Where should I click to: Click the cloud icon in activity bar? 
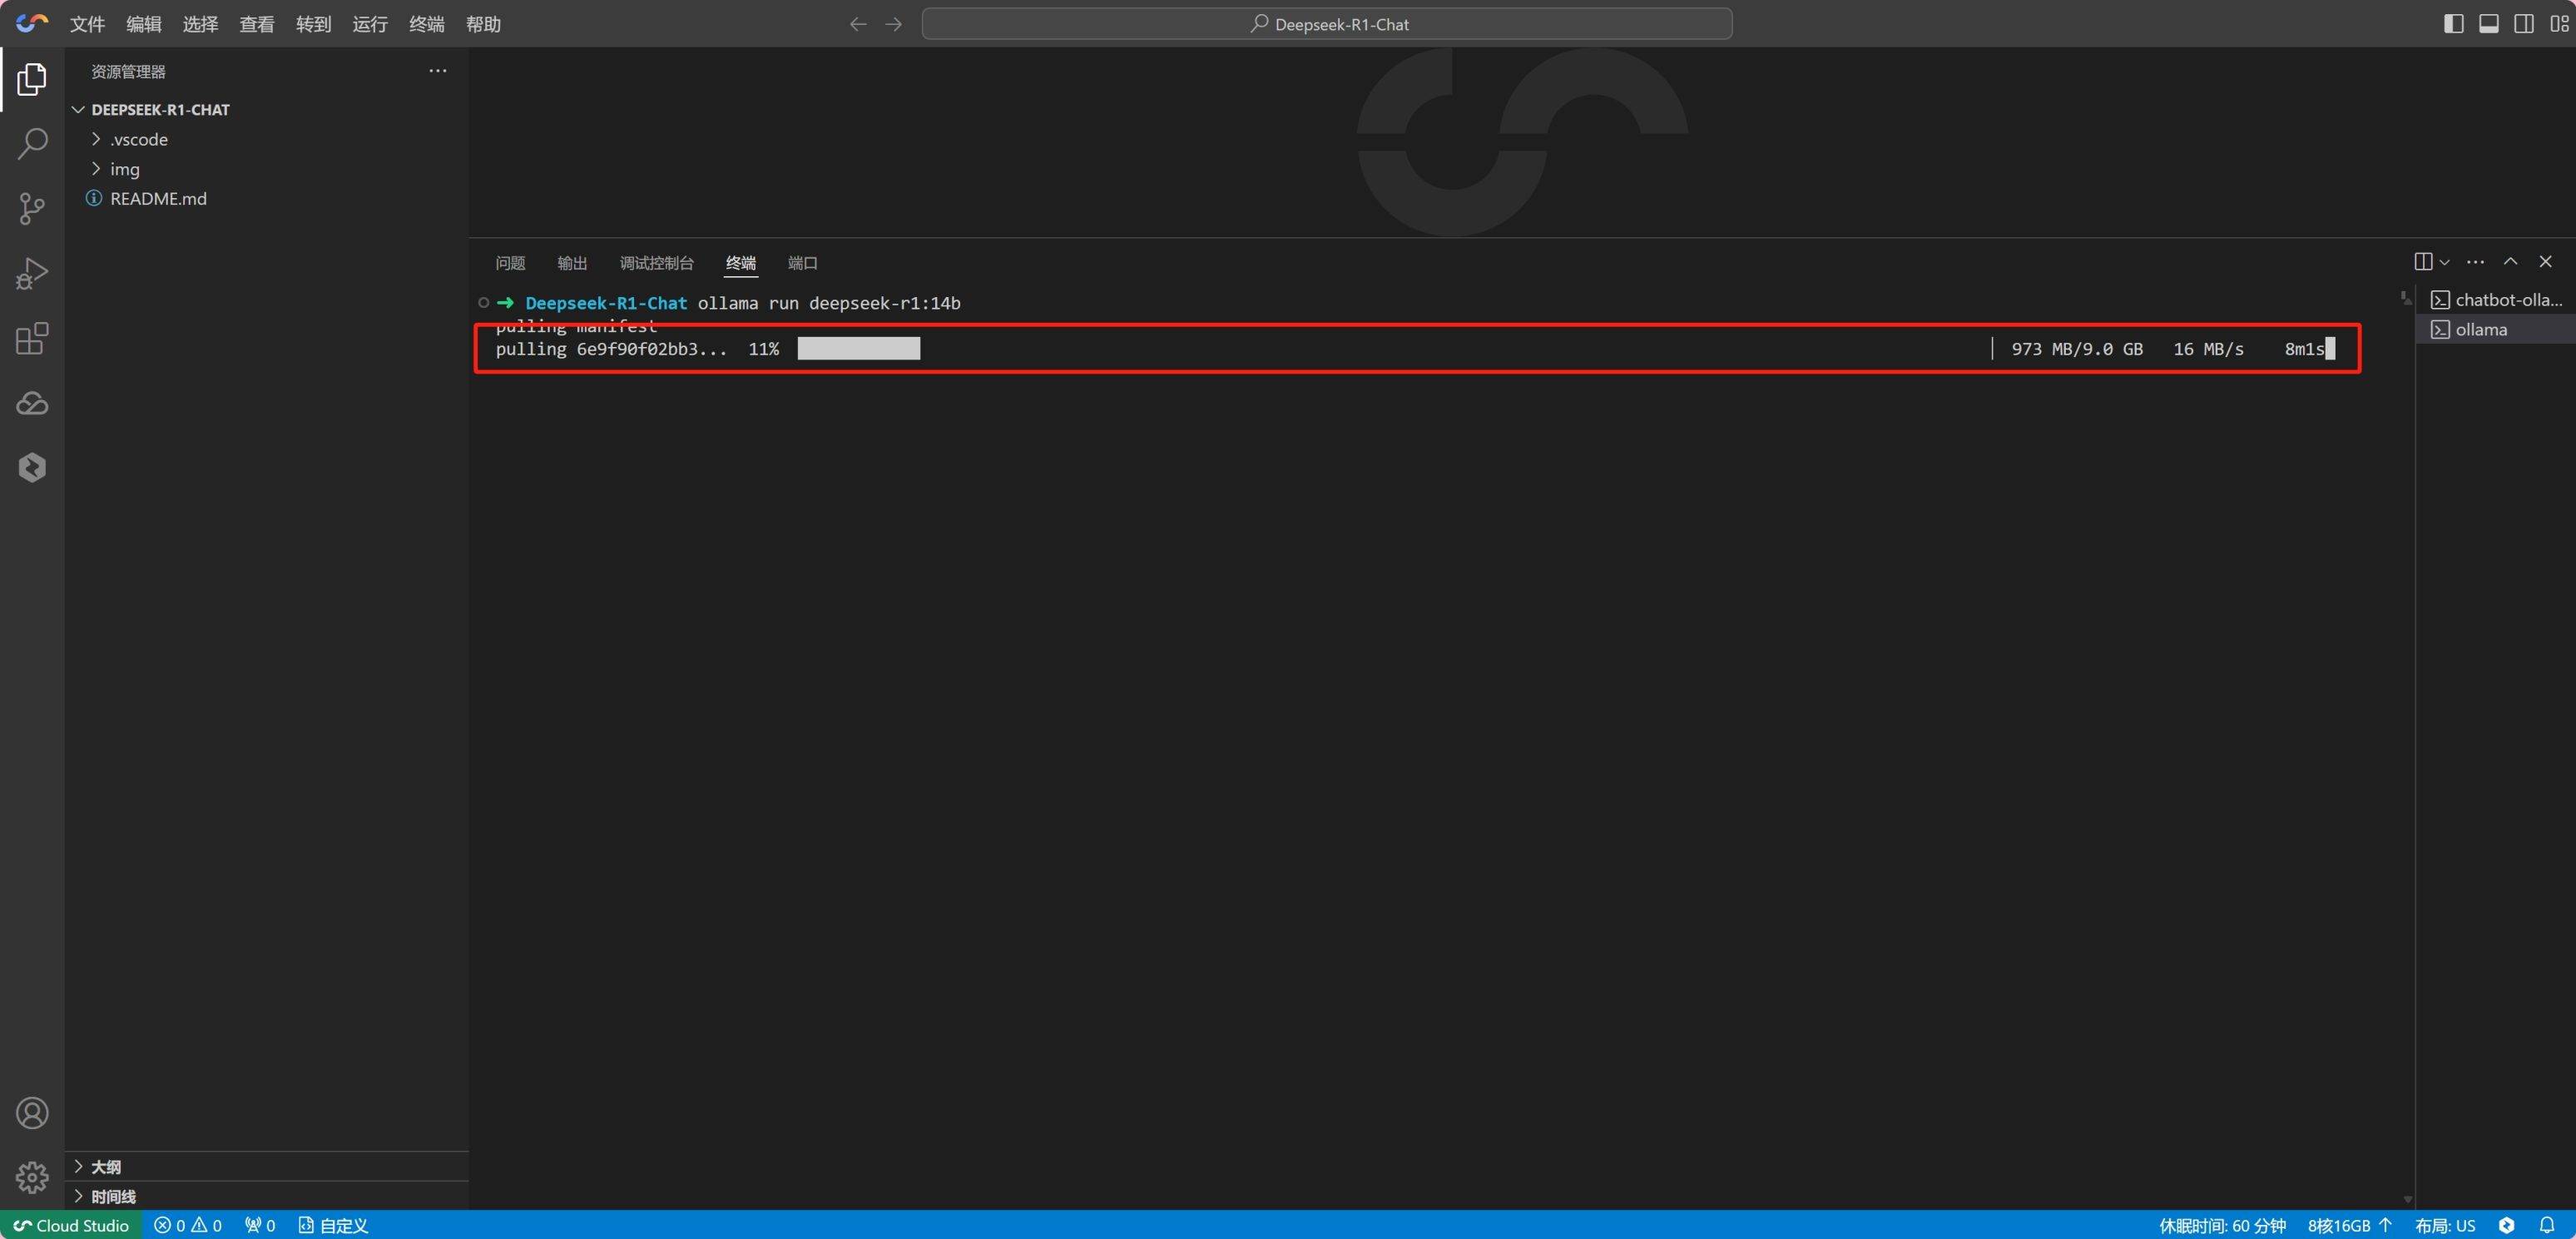32,403
